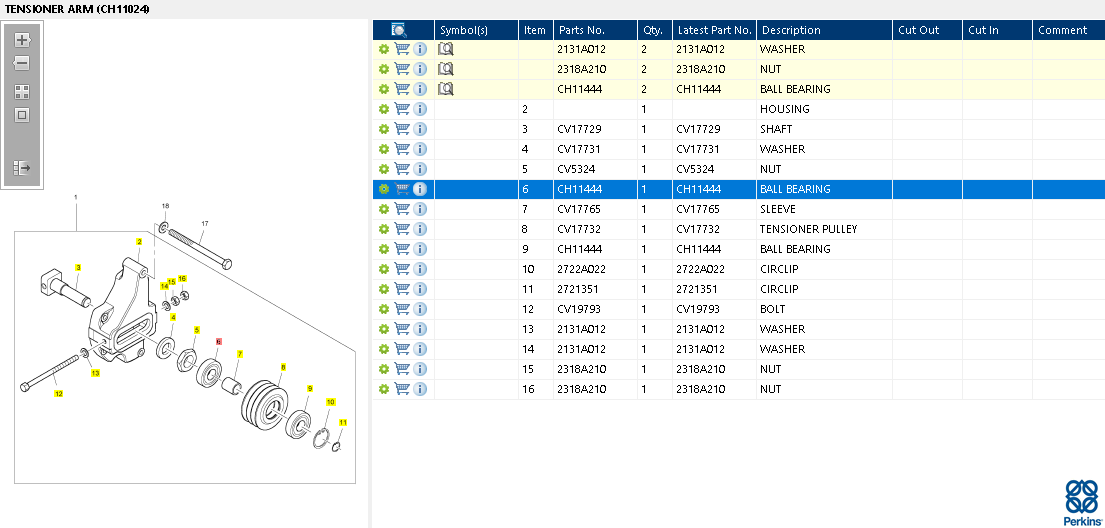Image resolution: width=1105 pixels, height=528 pixels.
Task: Zoom out of the diagram with minus icon
Action: tap(22, 63)
